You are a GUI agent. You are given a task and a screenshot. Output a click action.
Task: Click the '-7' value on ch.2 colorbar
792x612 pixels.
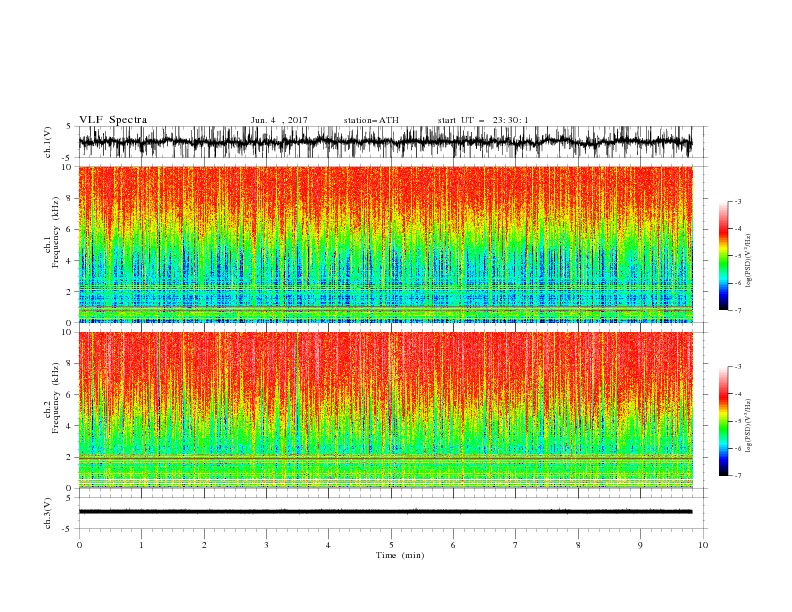[737, 476]
